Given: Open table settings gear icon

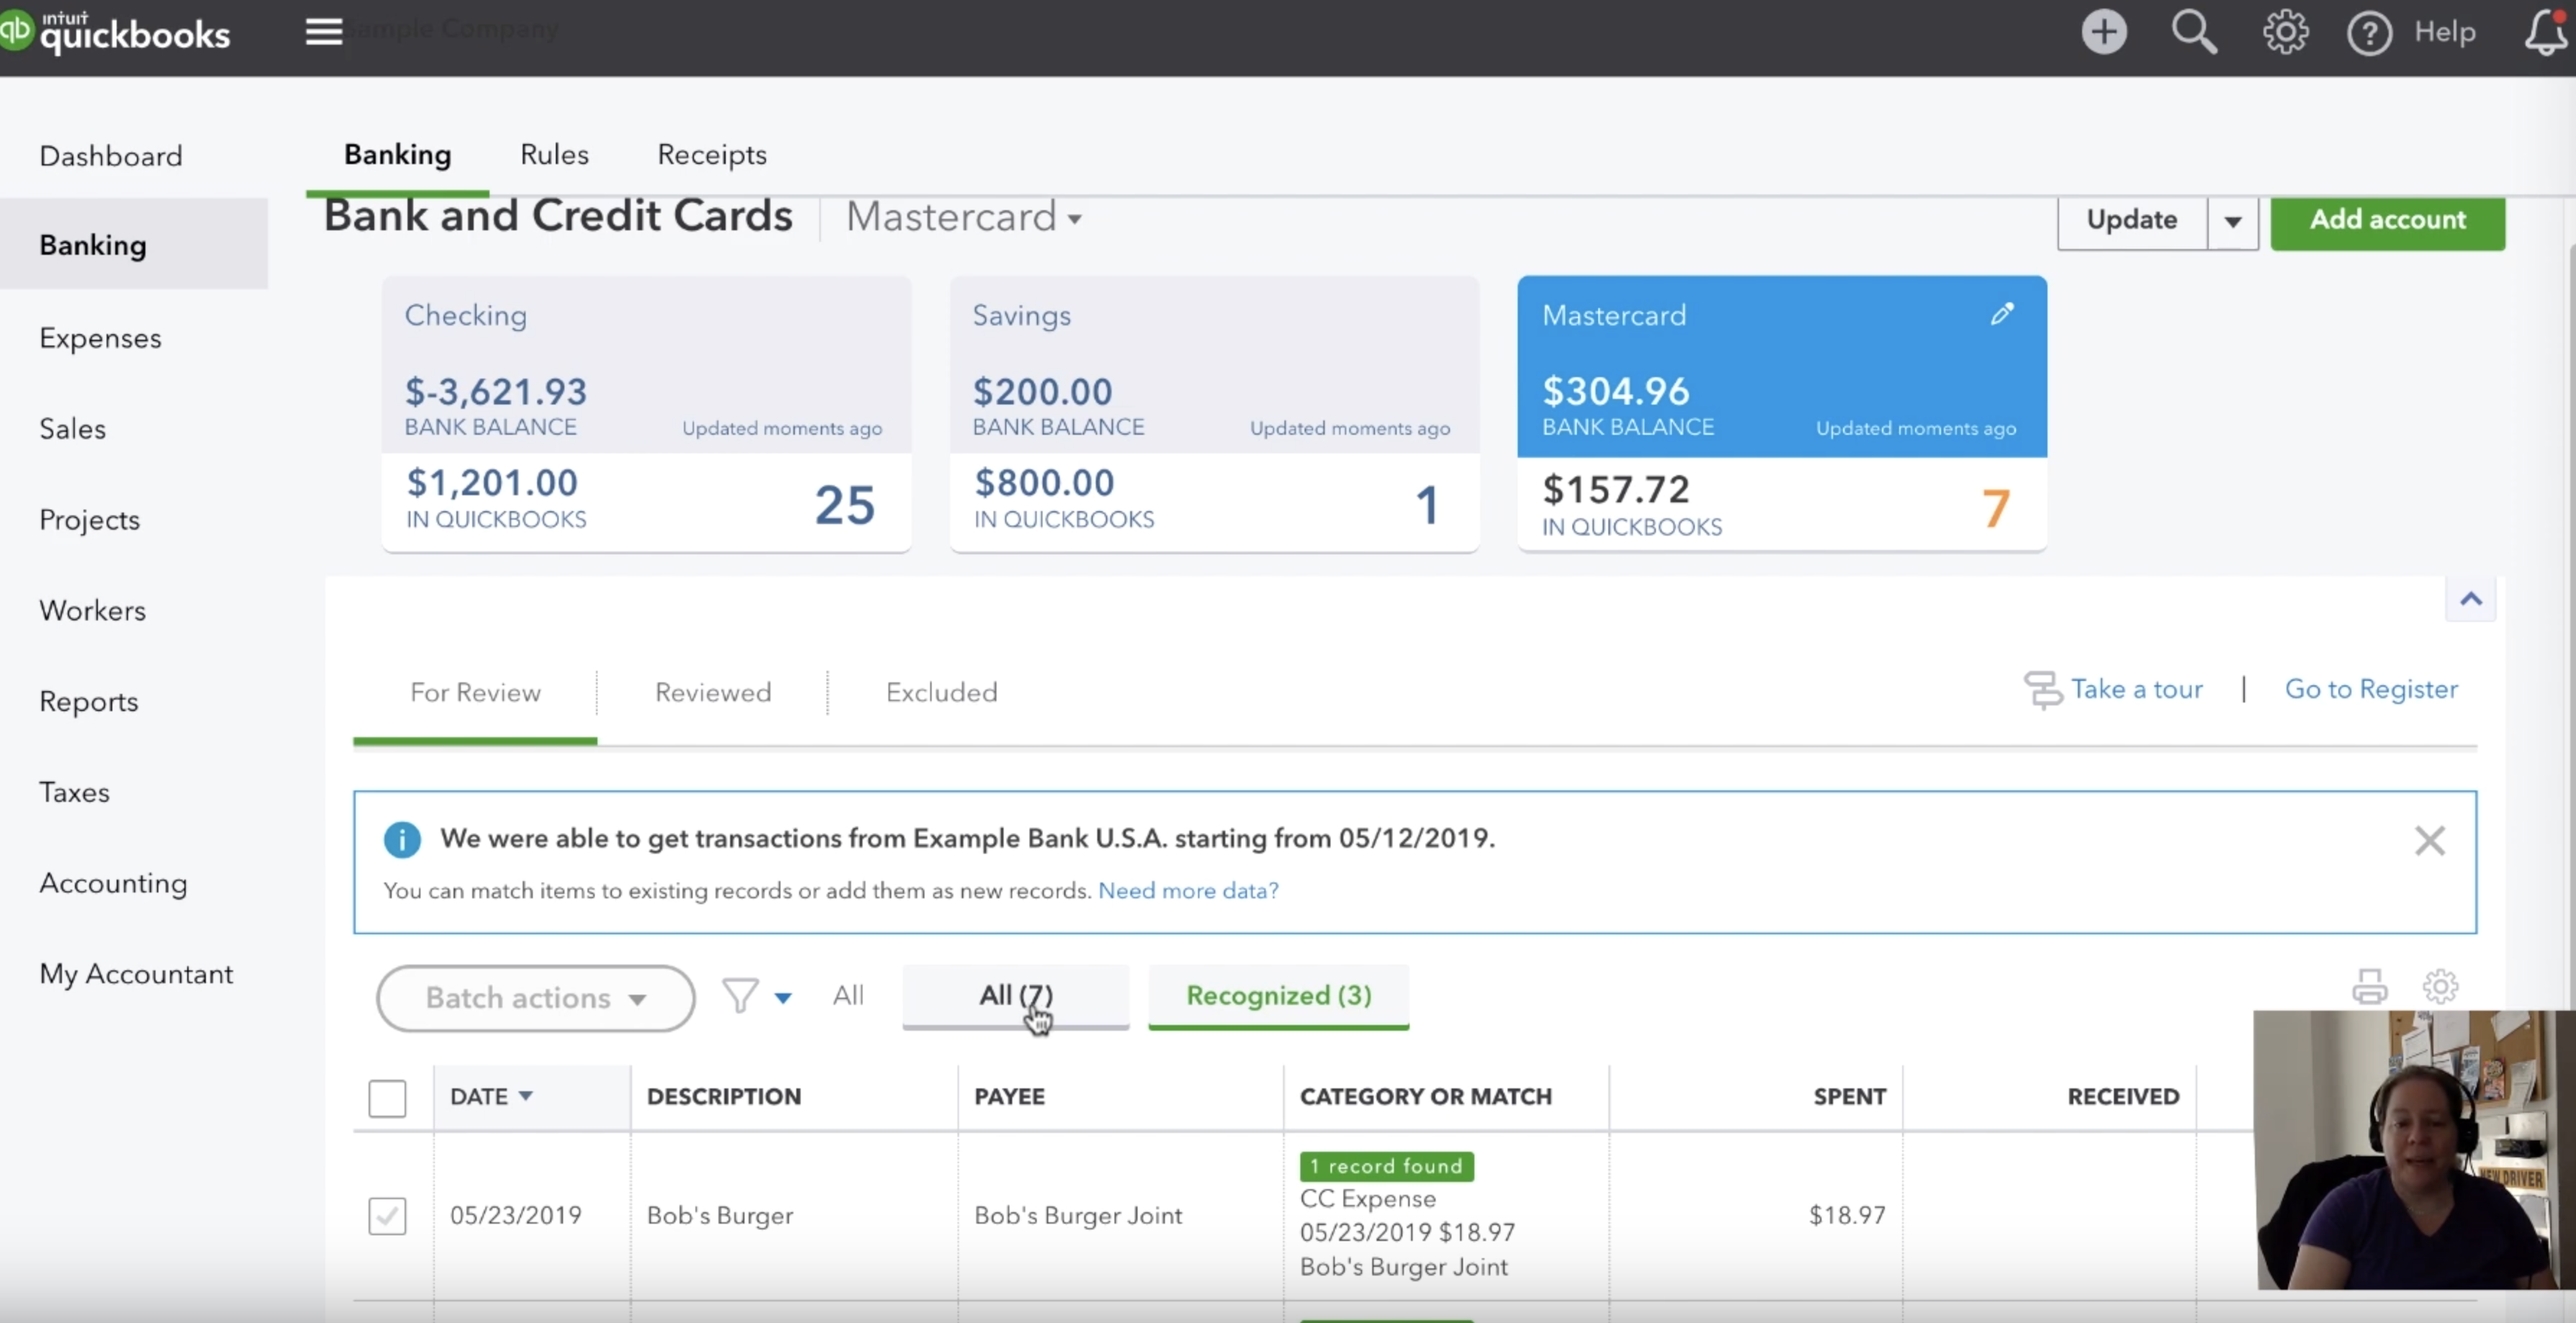Looking at the screenshot, I should [x=2440, y=987].
